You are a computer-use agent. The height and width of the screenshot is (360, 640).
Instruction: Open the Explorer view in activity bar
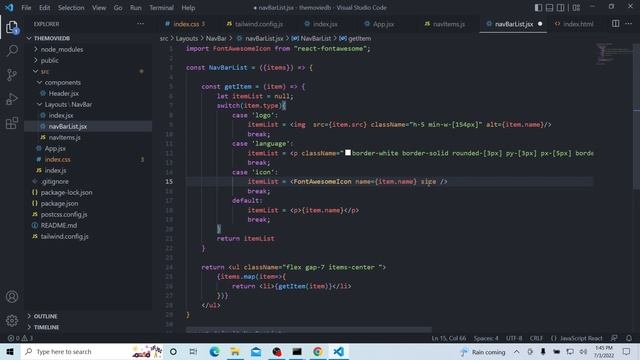12,27
